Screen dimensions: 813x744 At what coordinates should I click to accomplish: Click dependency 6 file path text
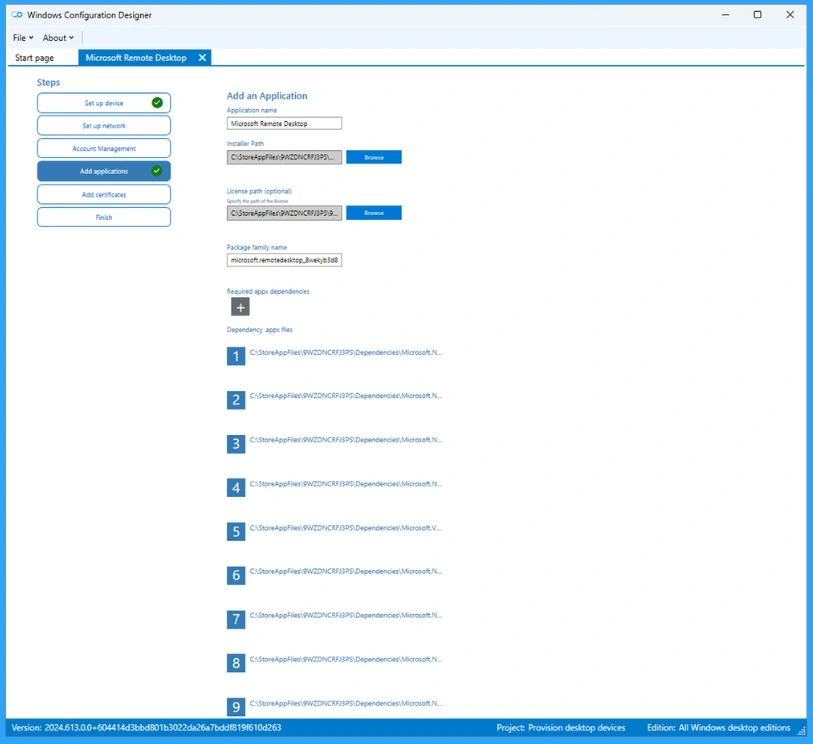pos(346,571)
